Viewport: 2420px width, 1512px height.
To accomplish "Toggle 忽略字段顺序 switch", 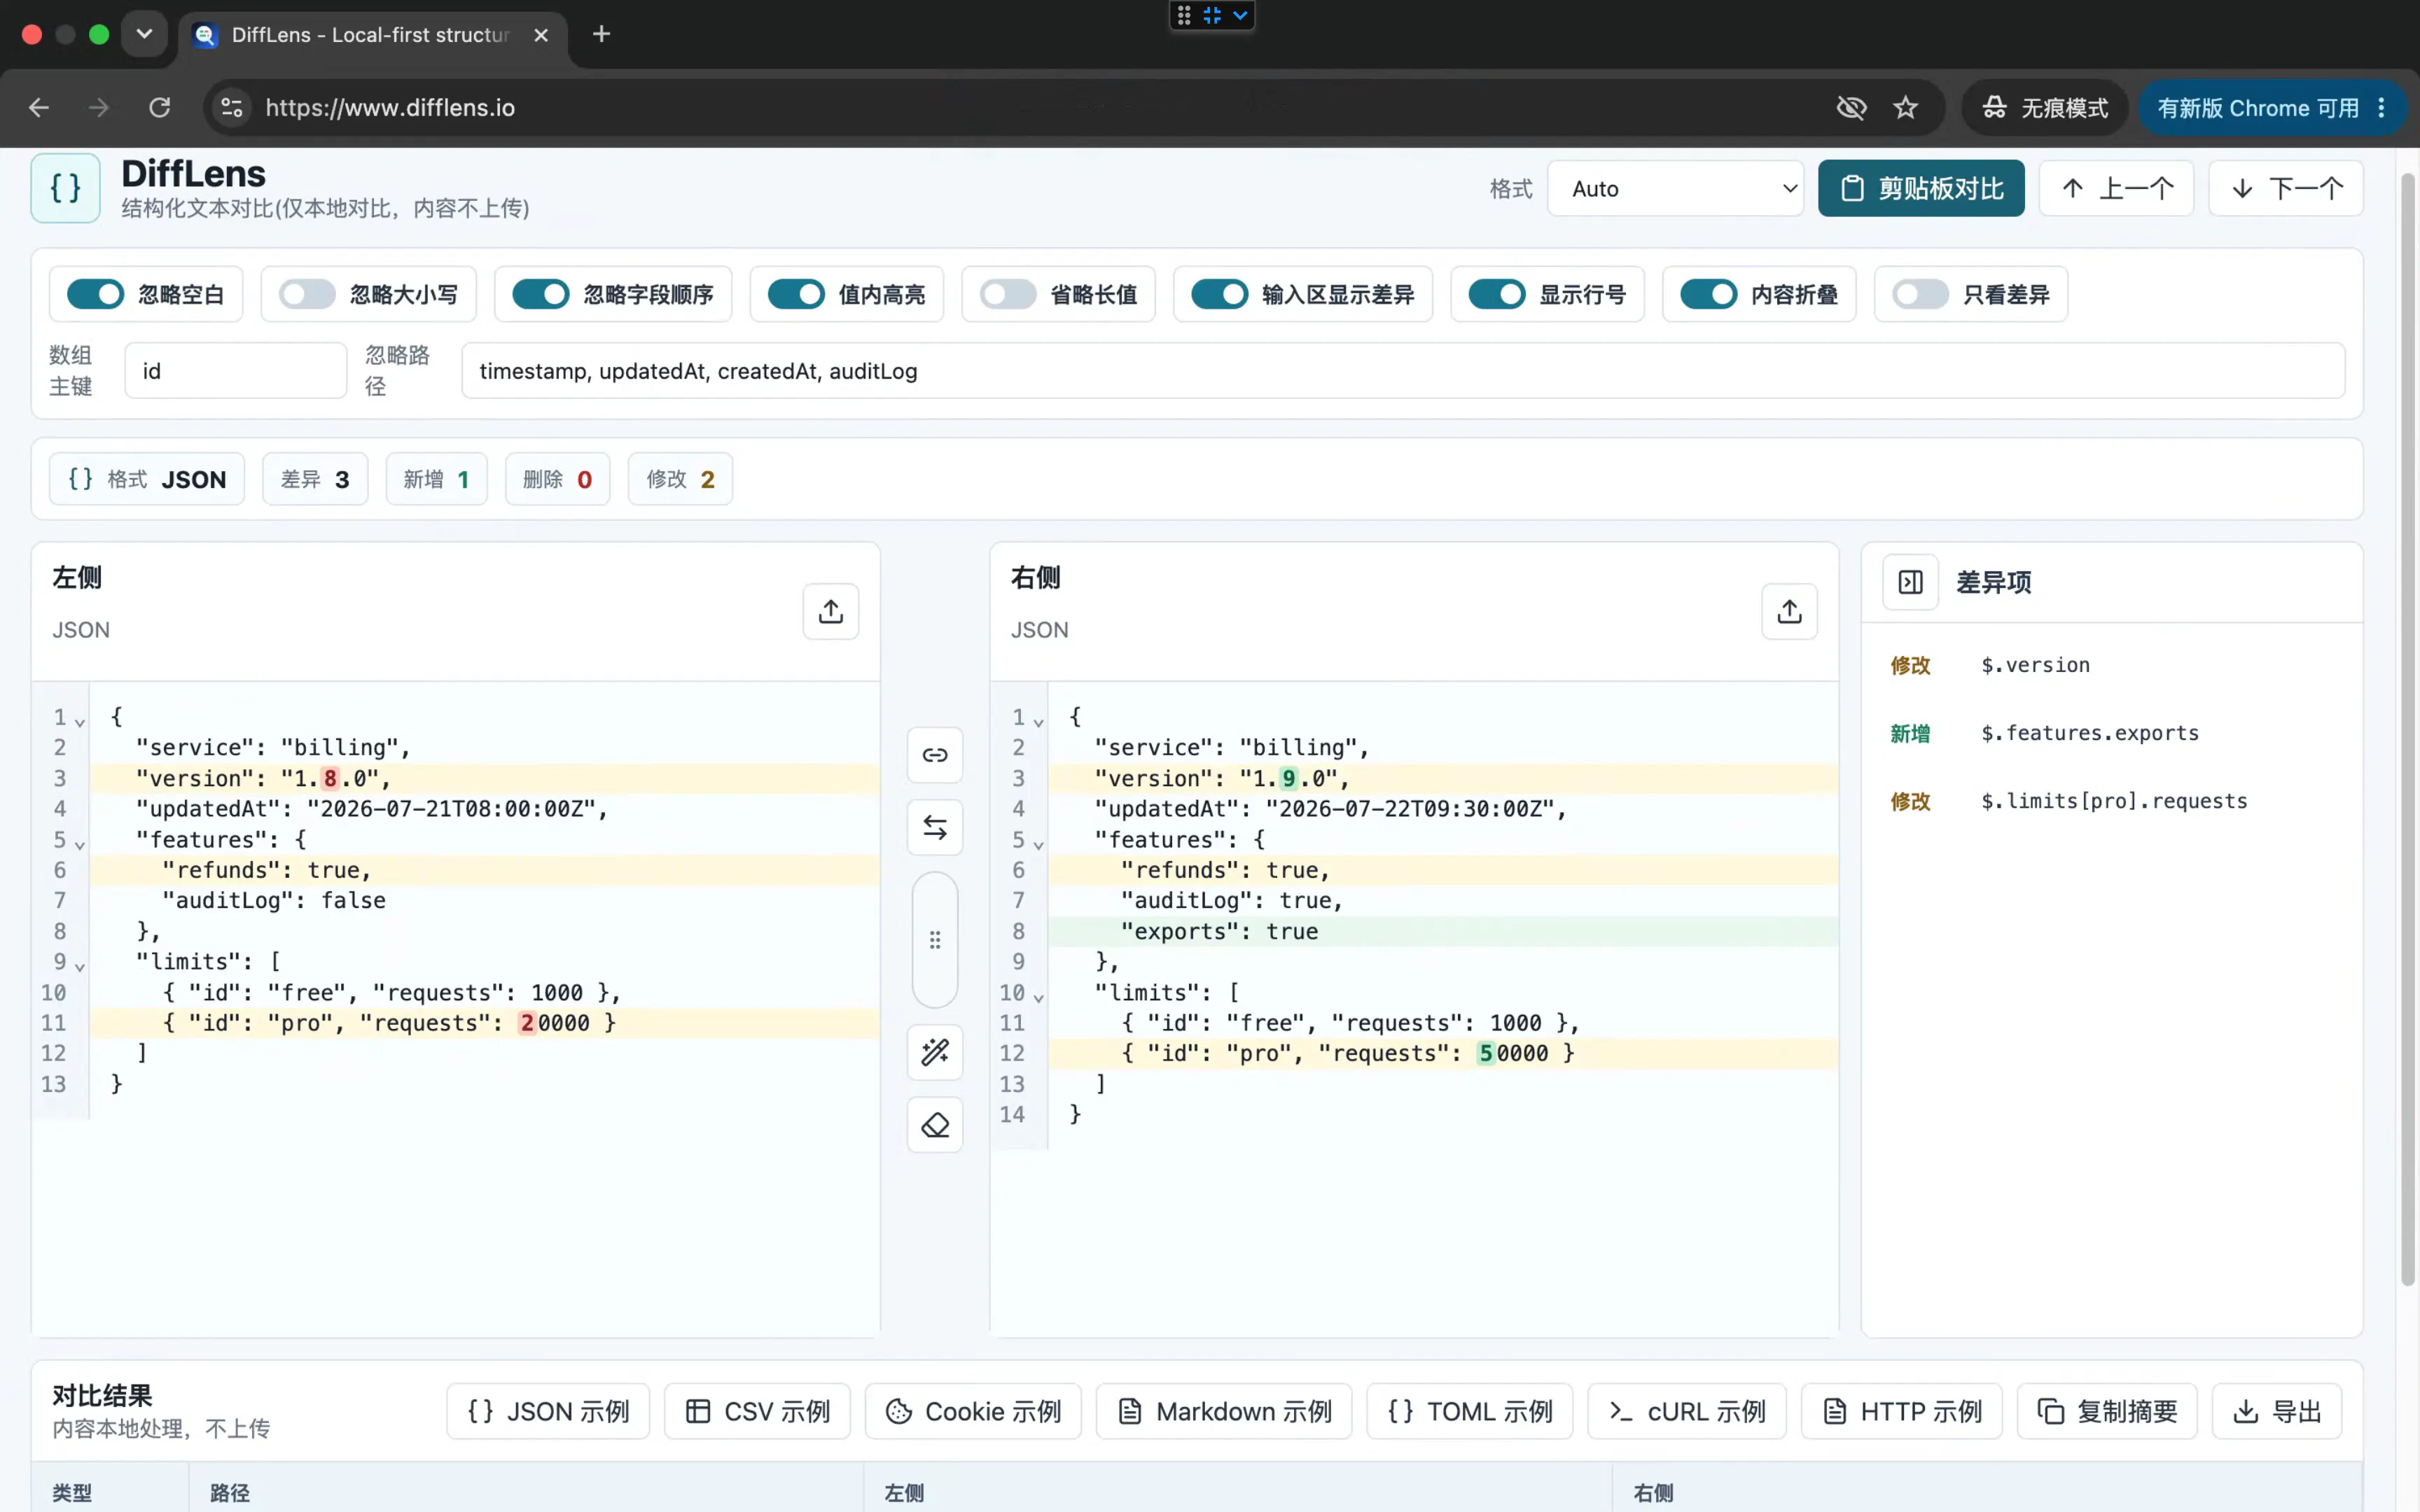I will tap(540, 294).
